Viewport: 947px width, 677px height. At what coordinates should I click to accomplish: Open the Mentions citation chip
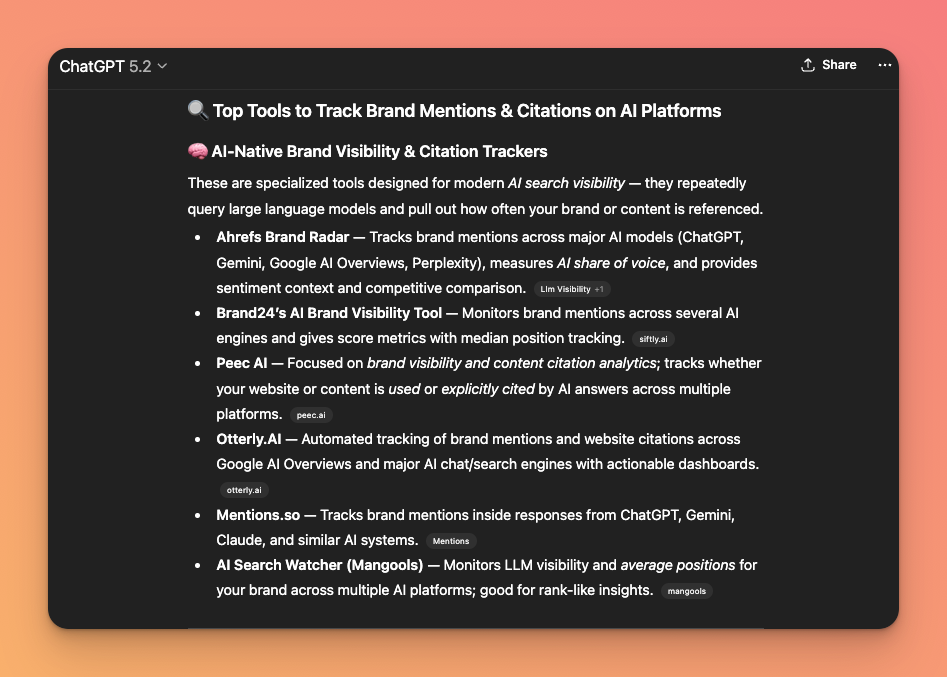tap(451, 541)
